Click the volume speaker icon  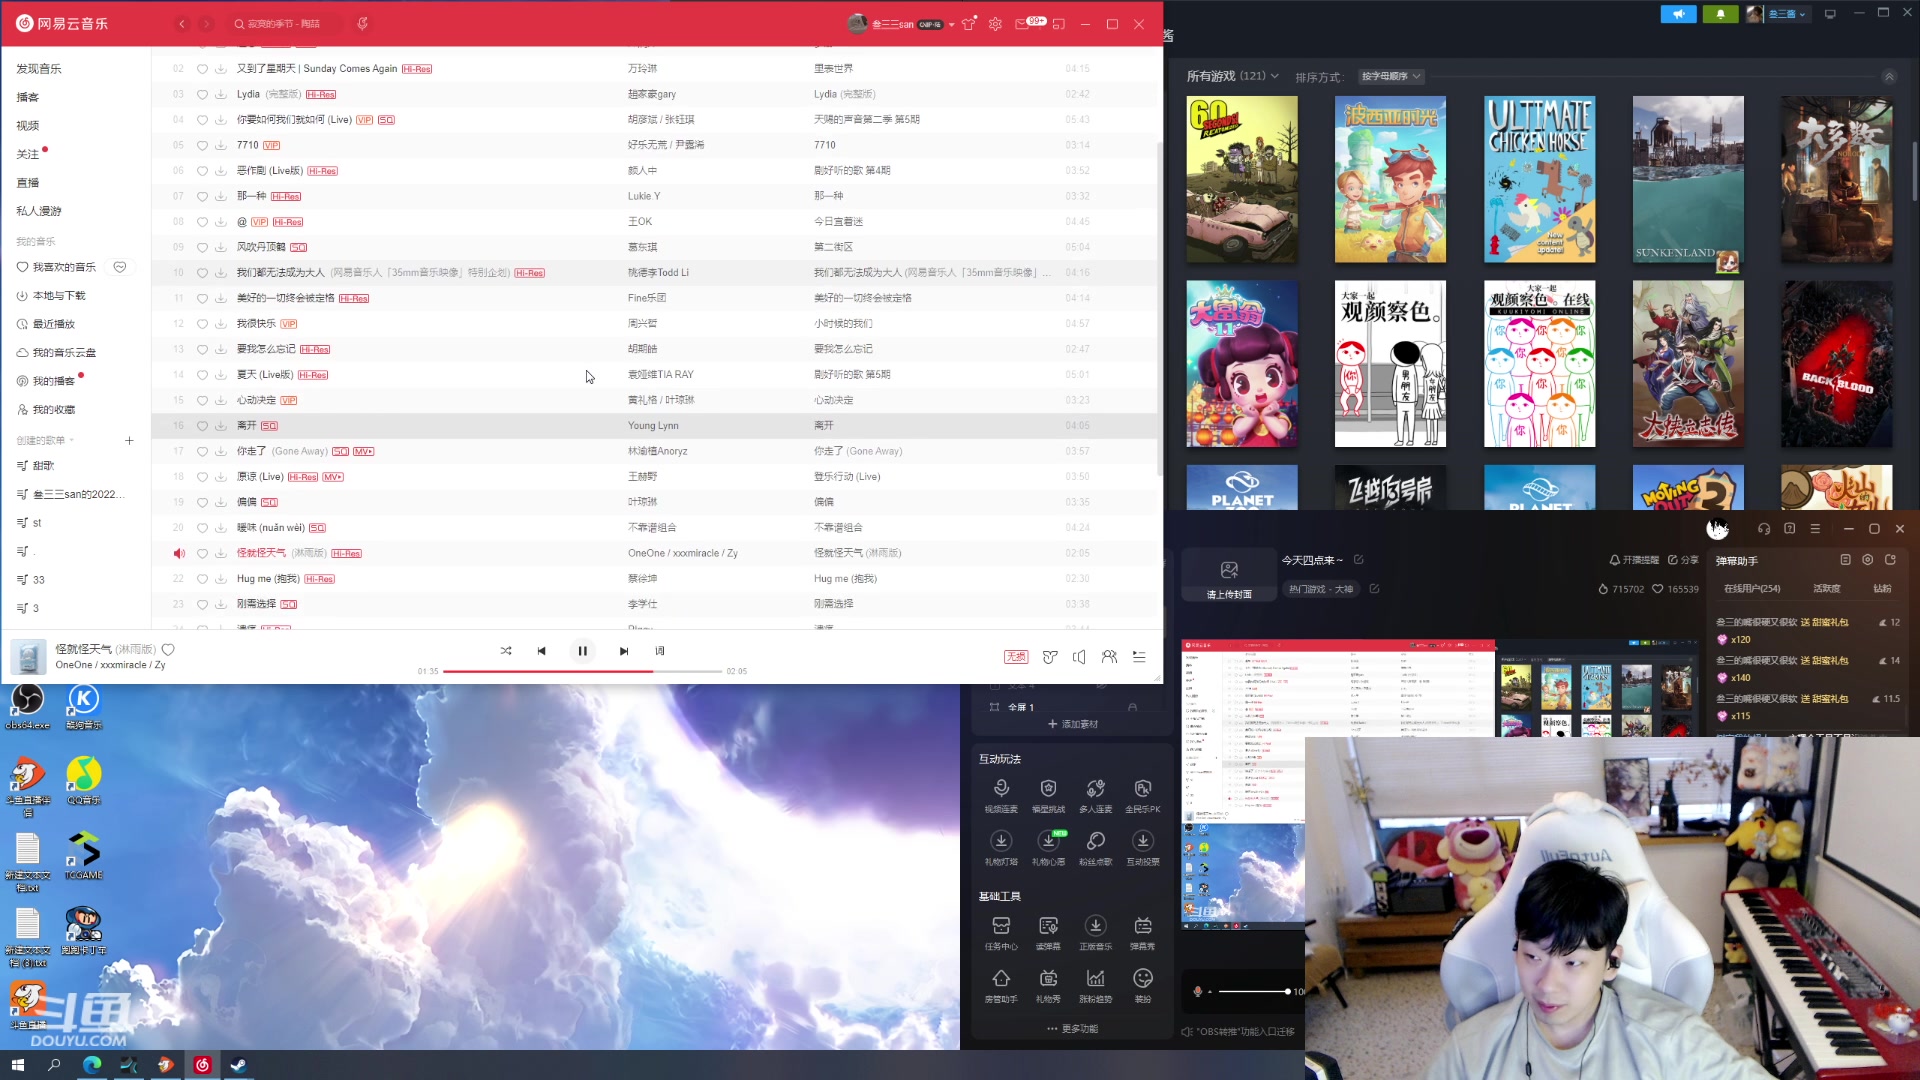(x=1079, y=657)
